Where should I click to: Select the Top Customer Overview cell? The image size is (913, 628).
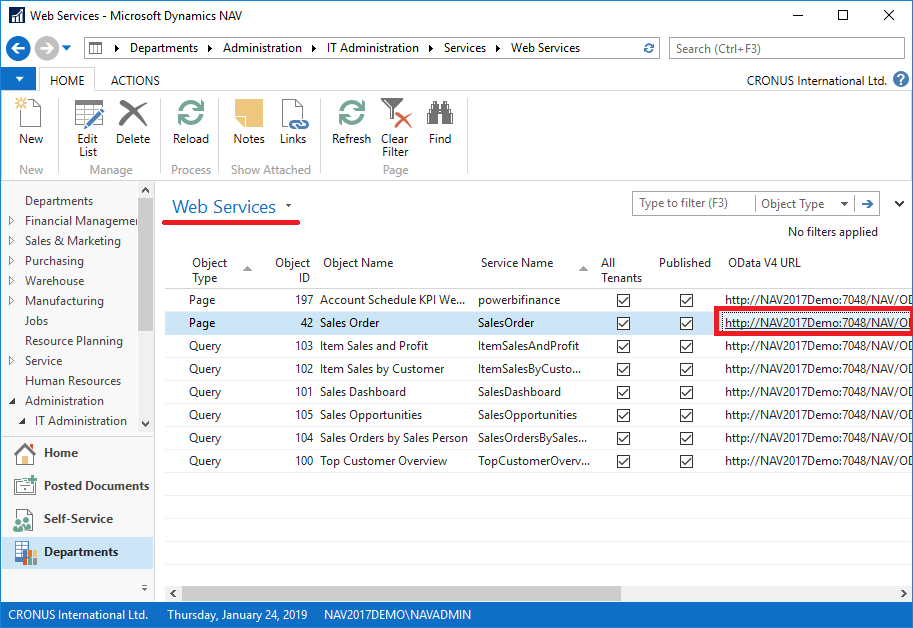coord(384,461)
